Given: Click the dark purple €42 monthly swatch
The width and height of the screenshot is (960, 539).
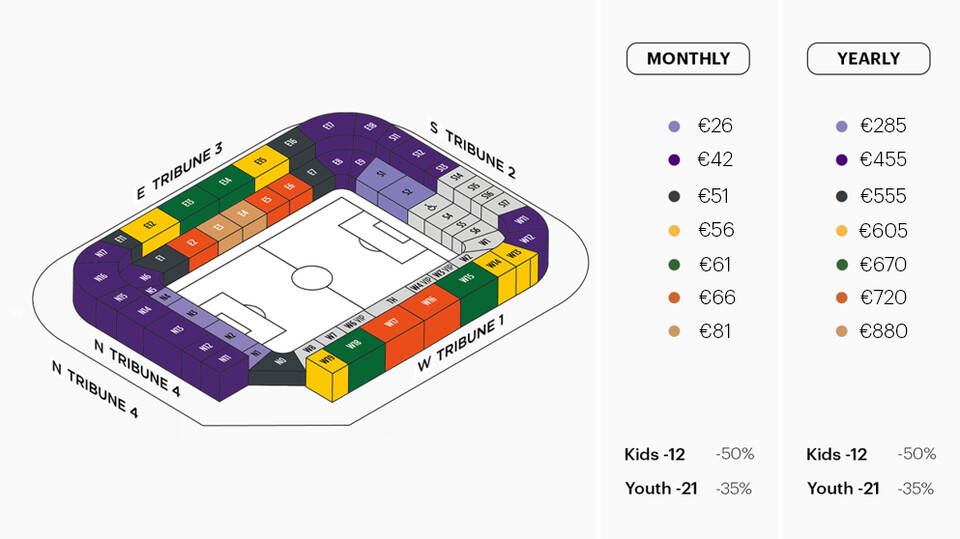Looking at the screenshot, I should pos(675,160).
